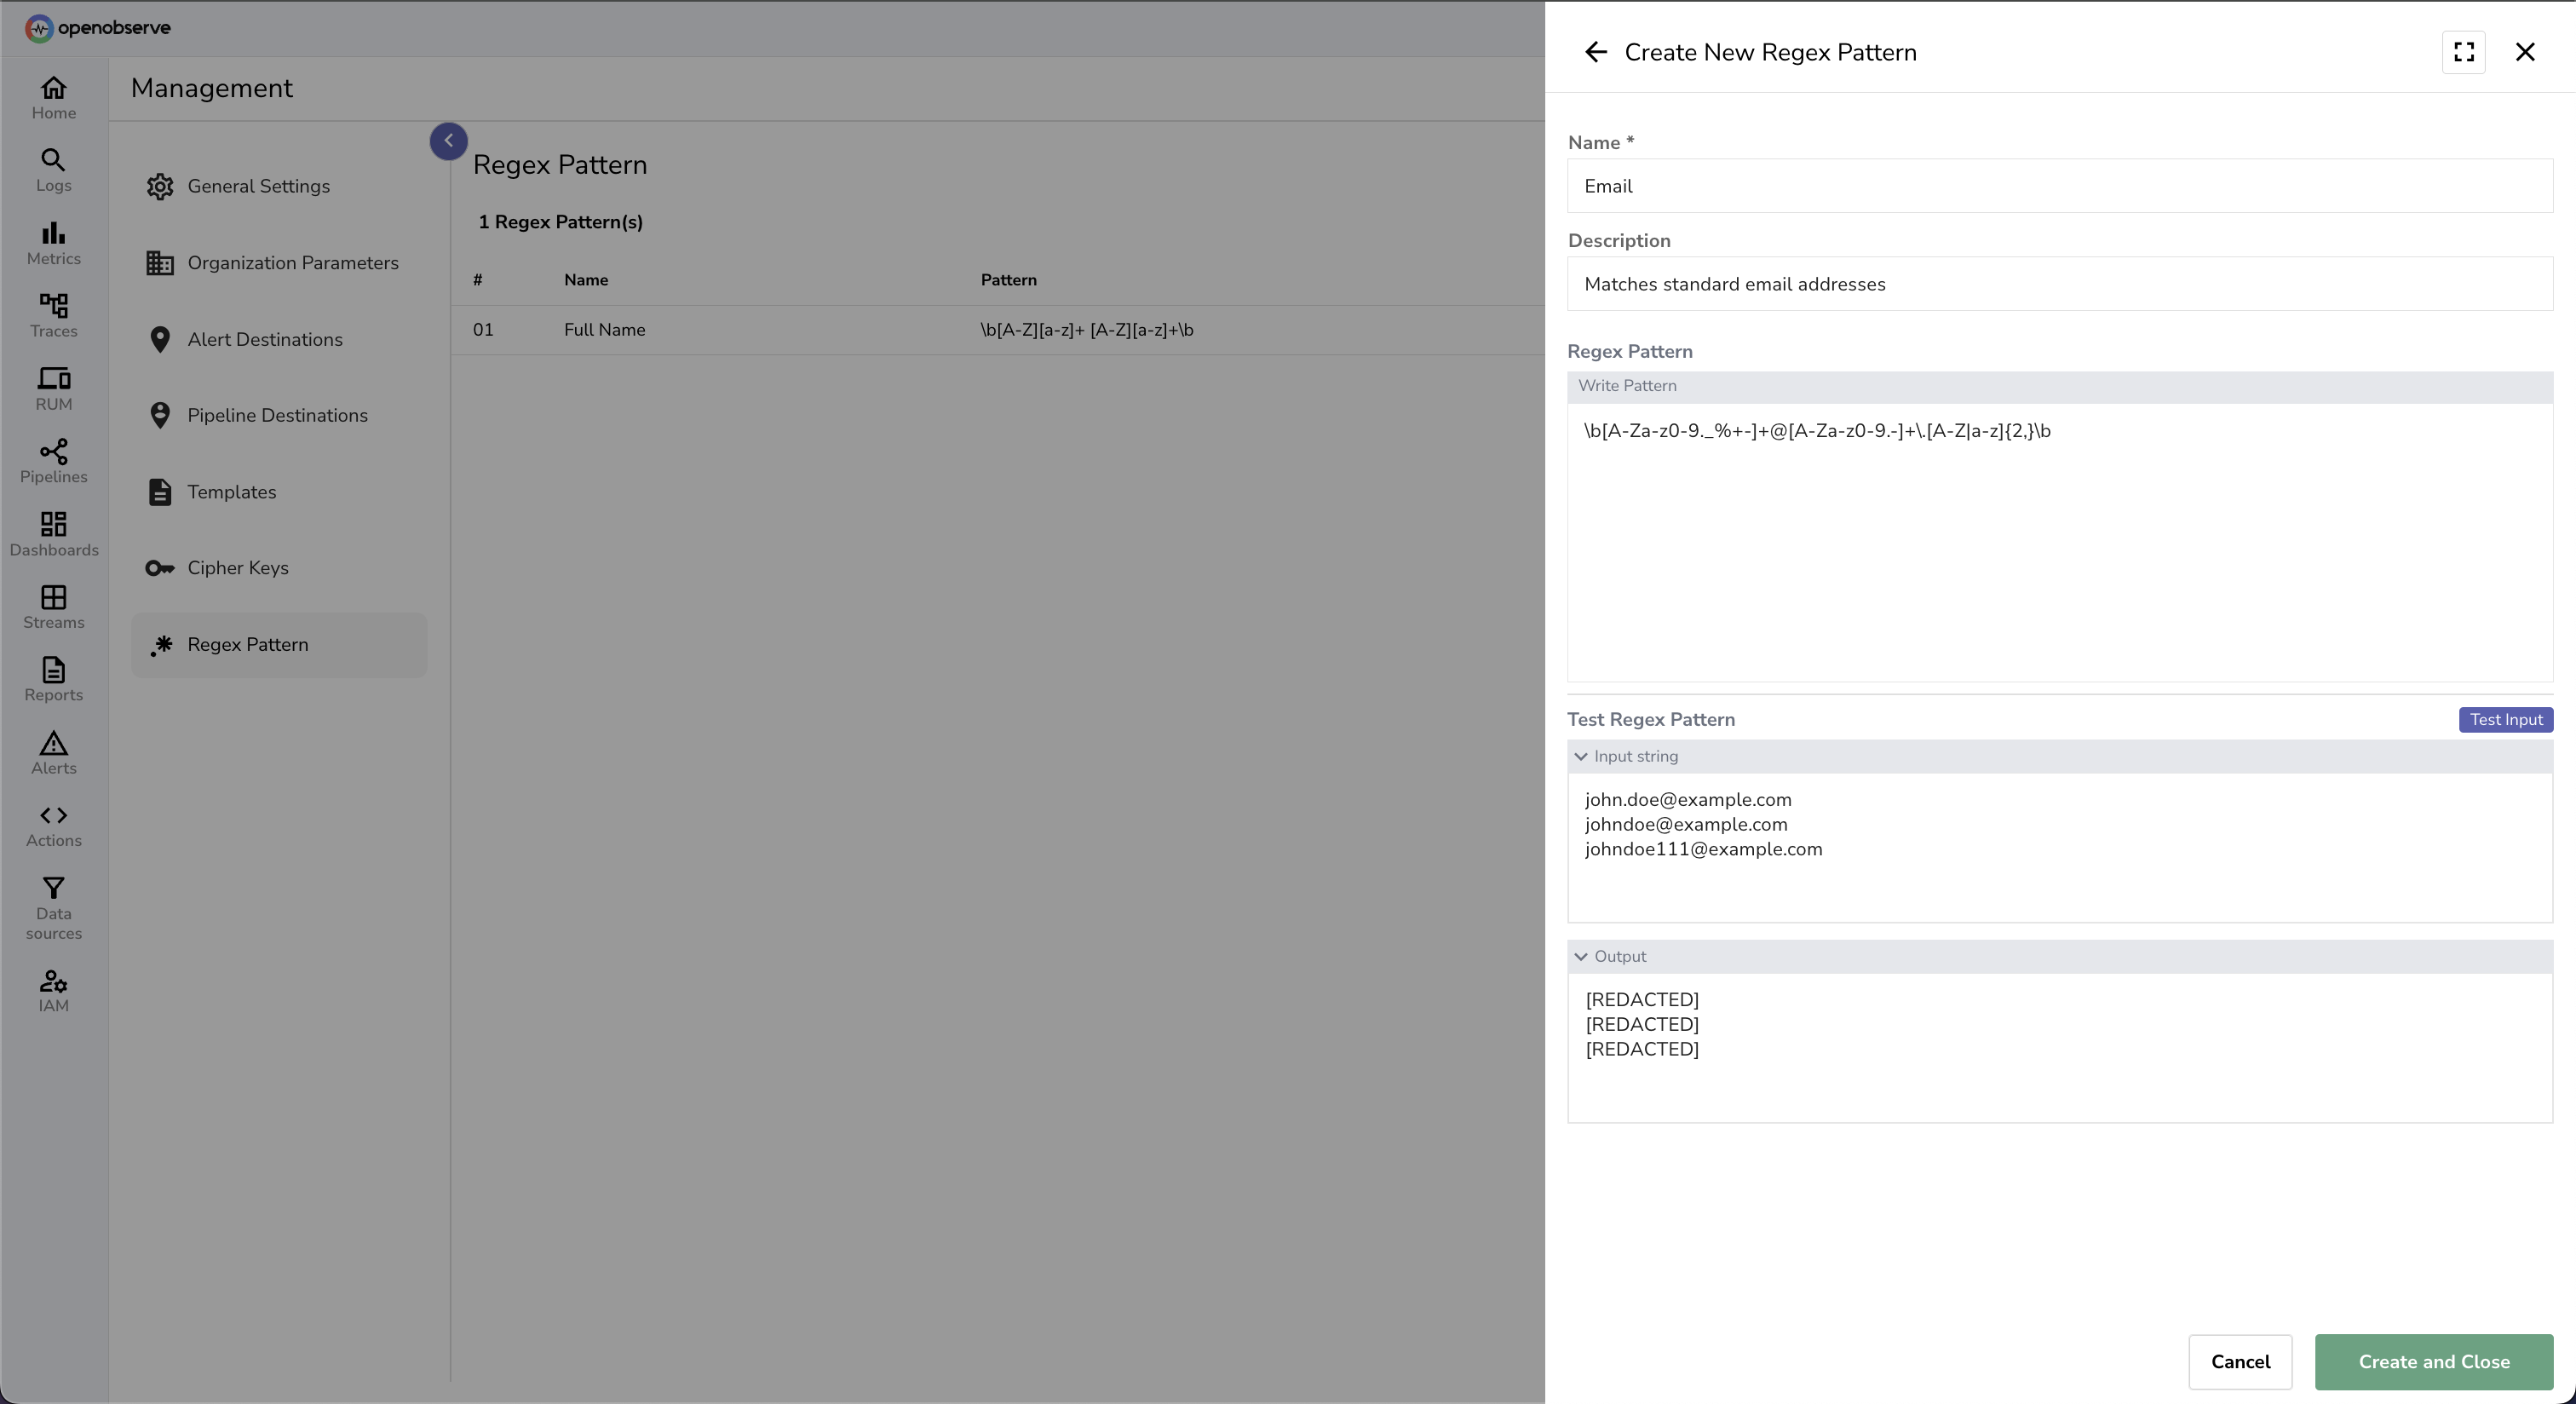The width and height of the screenshot is (2576, 1404).
Task: Open Data sources page
Action: tap(54, 908)
